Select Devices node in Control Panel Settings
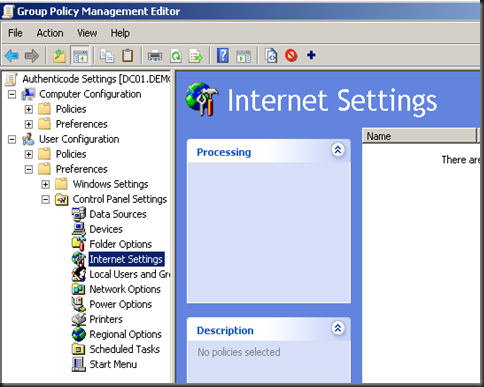484x387 pixels. [x=106, y=229]
